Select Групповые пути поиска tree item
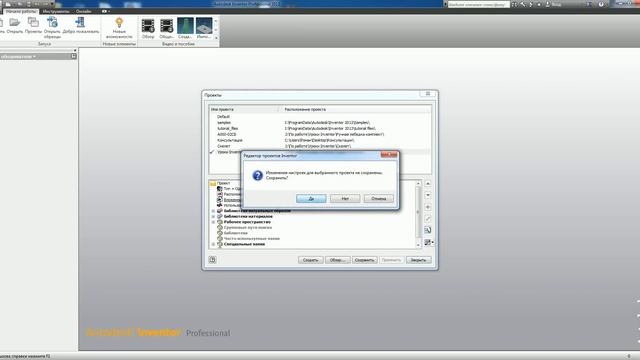Image resolution: width=640 pixels, height=360 pixels. click(248, 227)
